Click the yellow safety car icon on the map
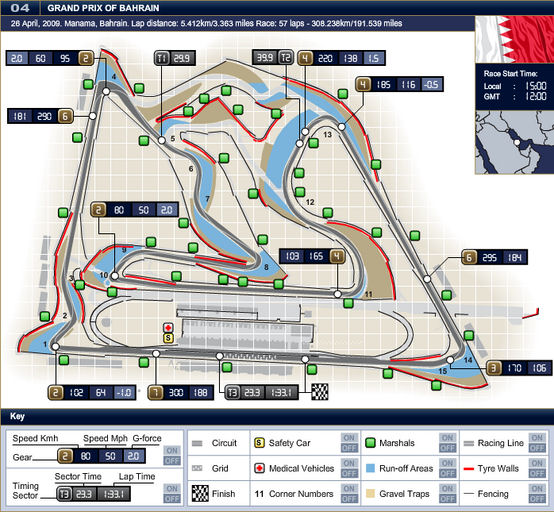The image size is (554, 512). (168, 338)
